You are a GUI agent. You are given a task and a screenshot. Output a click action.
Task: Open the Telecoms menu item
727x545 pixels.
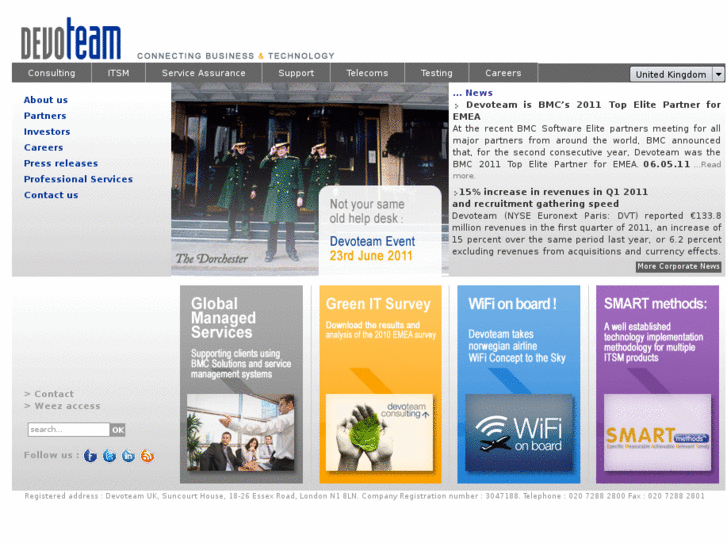click(x=367, y=73)
